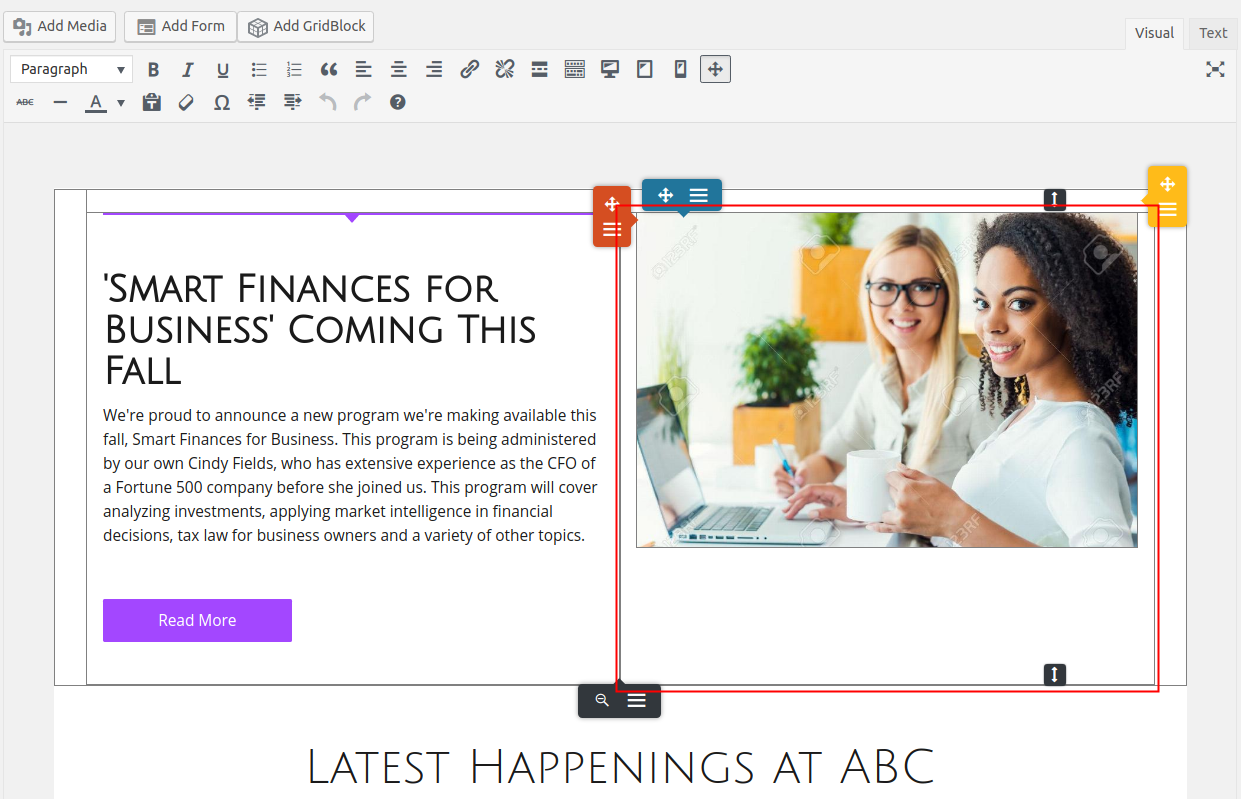Switch to the Text editor tab
1241x799 pixels.
coord(1213,33)
